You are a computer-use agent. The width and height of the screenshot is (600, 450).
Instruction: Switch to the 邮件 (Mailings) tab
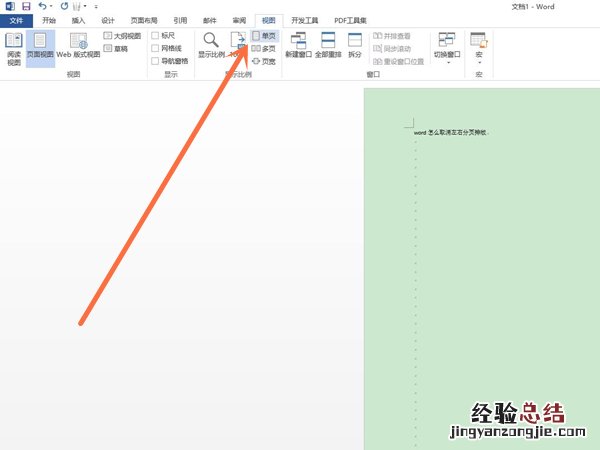point(209,21)
